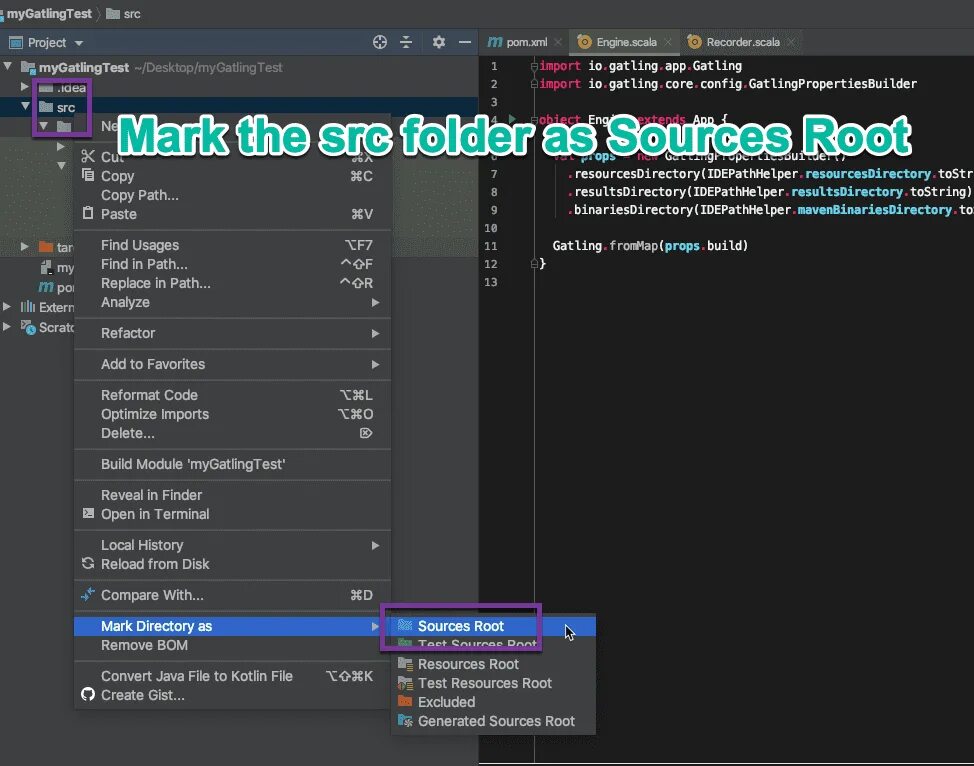
Task: Click the Compare With diff icon
Action: (89, 594)
